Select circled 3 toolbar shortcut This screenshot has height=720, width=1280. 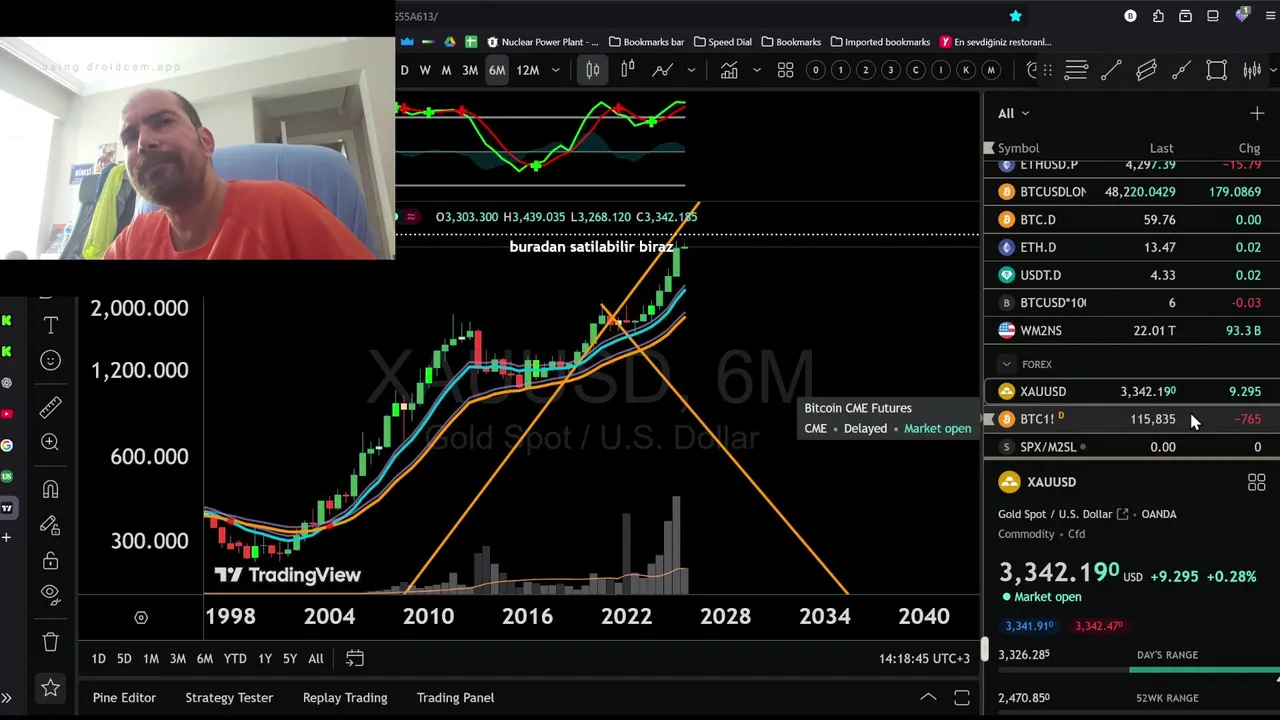click(891, 70)
